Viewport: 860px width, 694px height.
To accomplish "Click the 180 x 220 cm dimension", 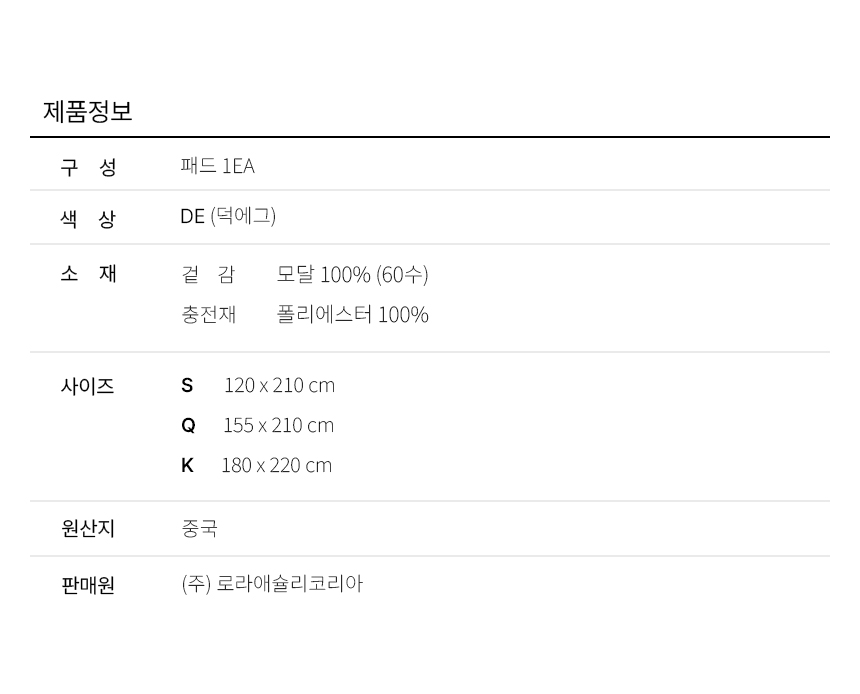I will coord(276,465).
